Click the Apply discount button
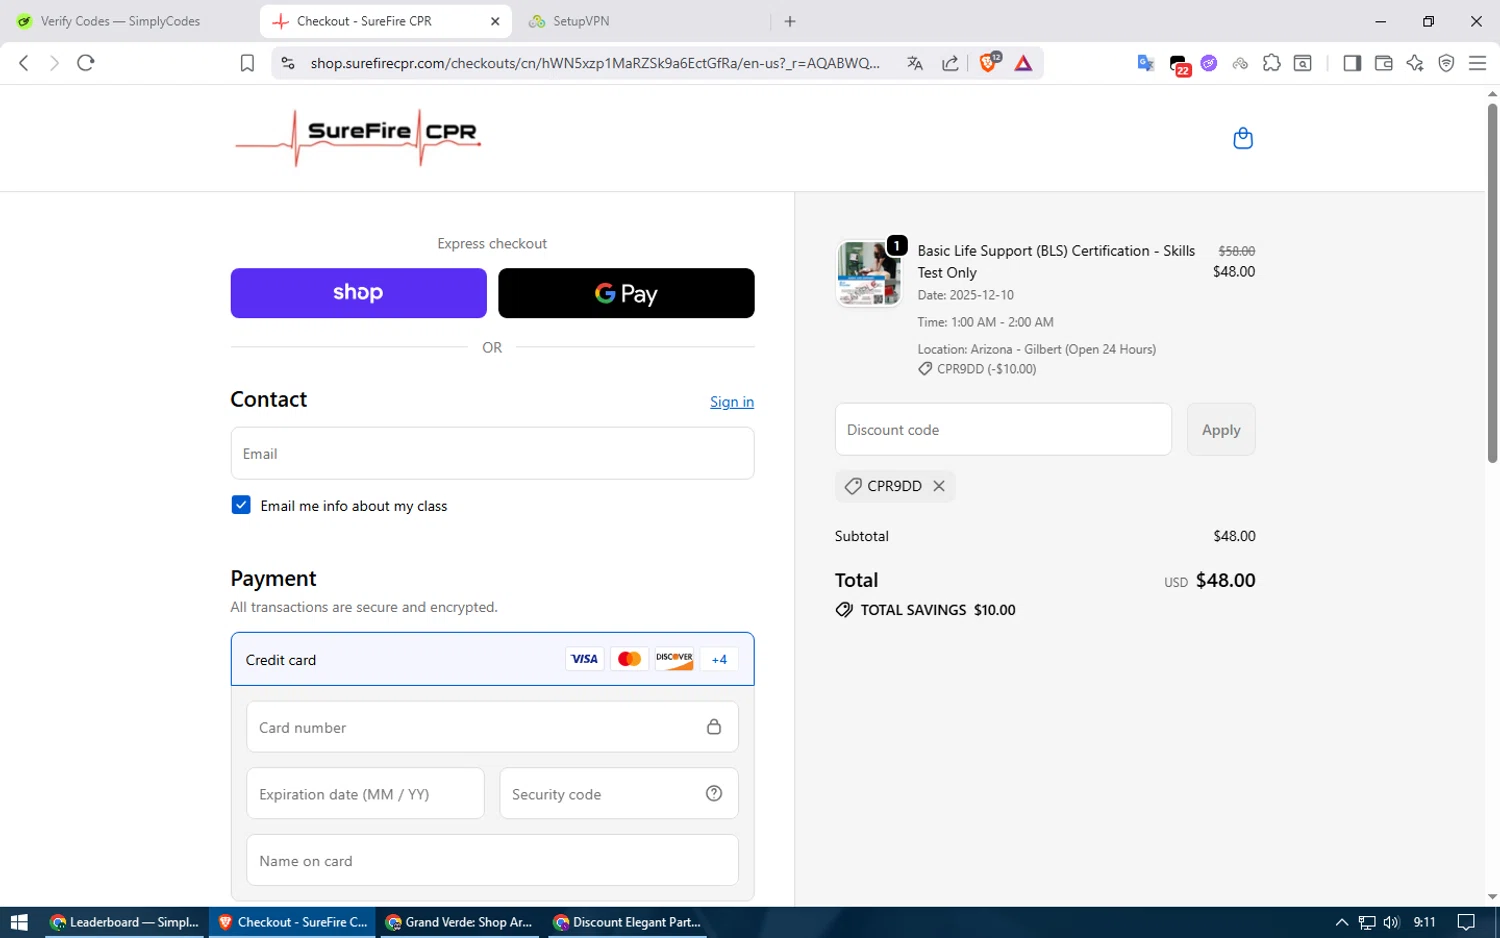1500x938 pixels. (x=1221, y=429)
